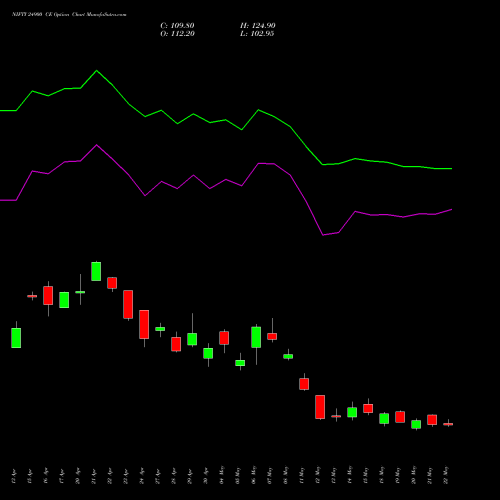Image resolution: width=500 pixels, height=500 pixels.
Task: Select the '06 May' date axis label
Action: (254, 475)
